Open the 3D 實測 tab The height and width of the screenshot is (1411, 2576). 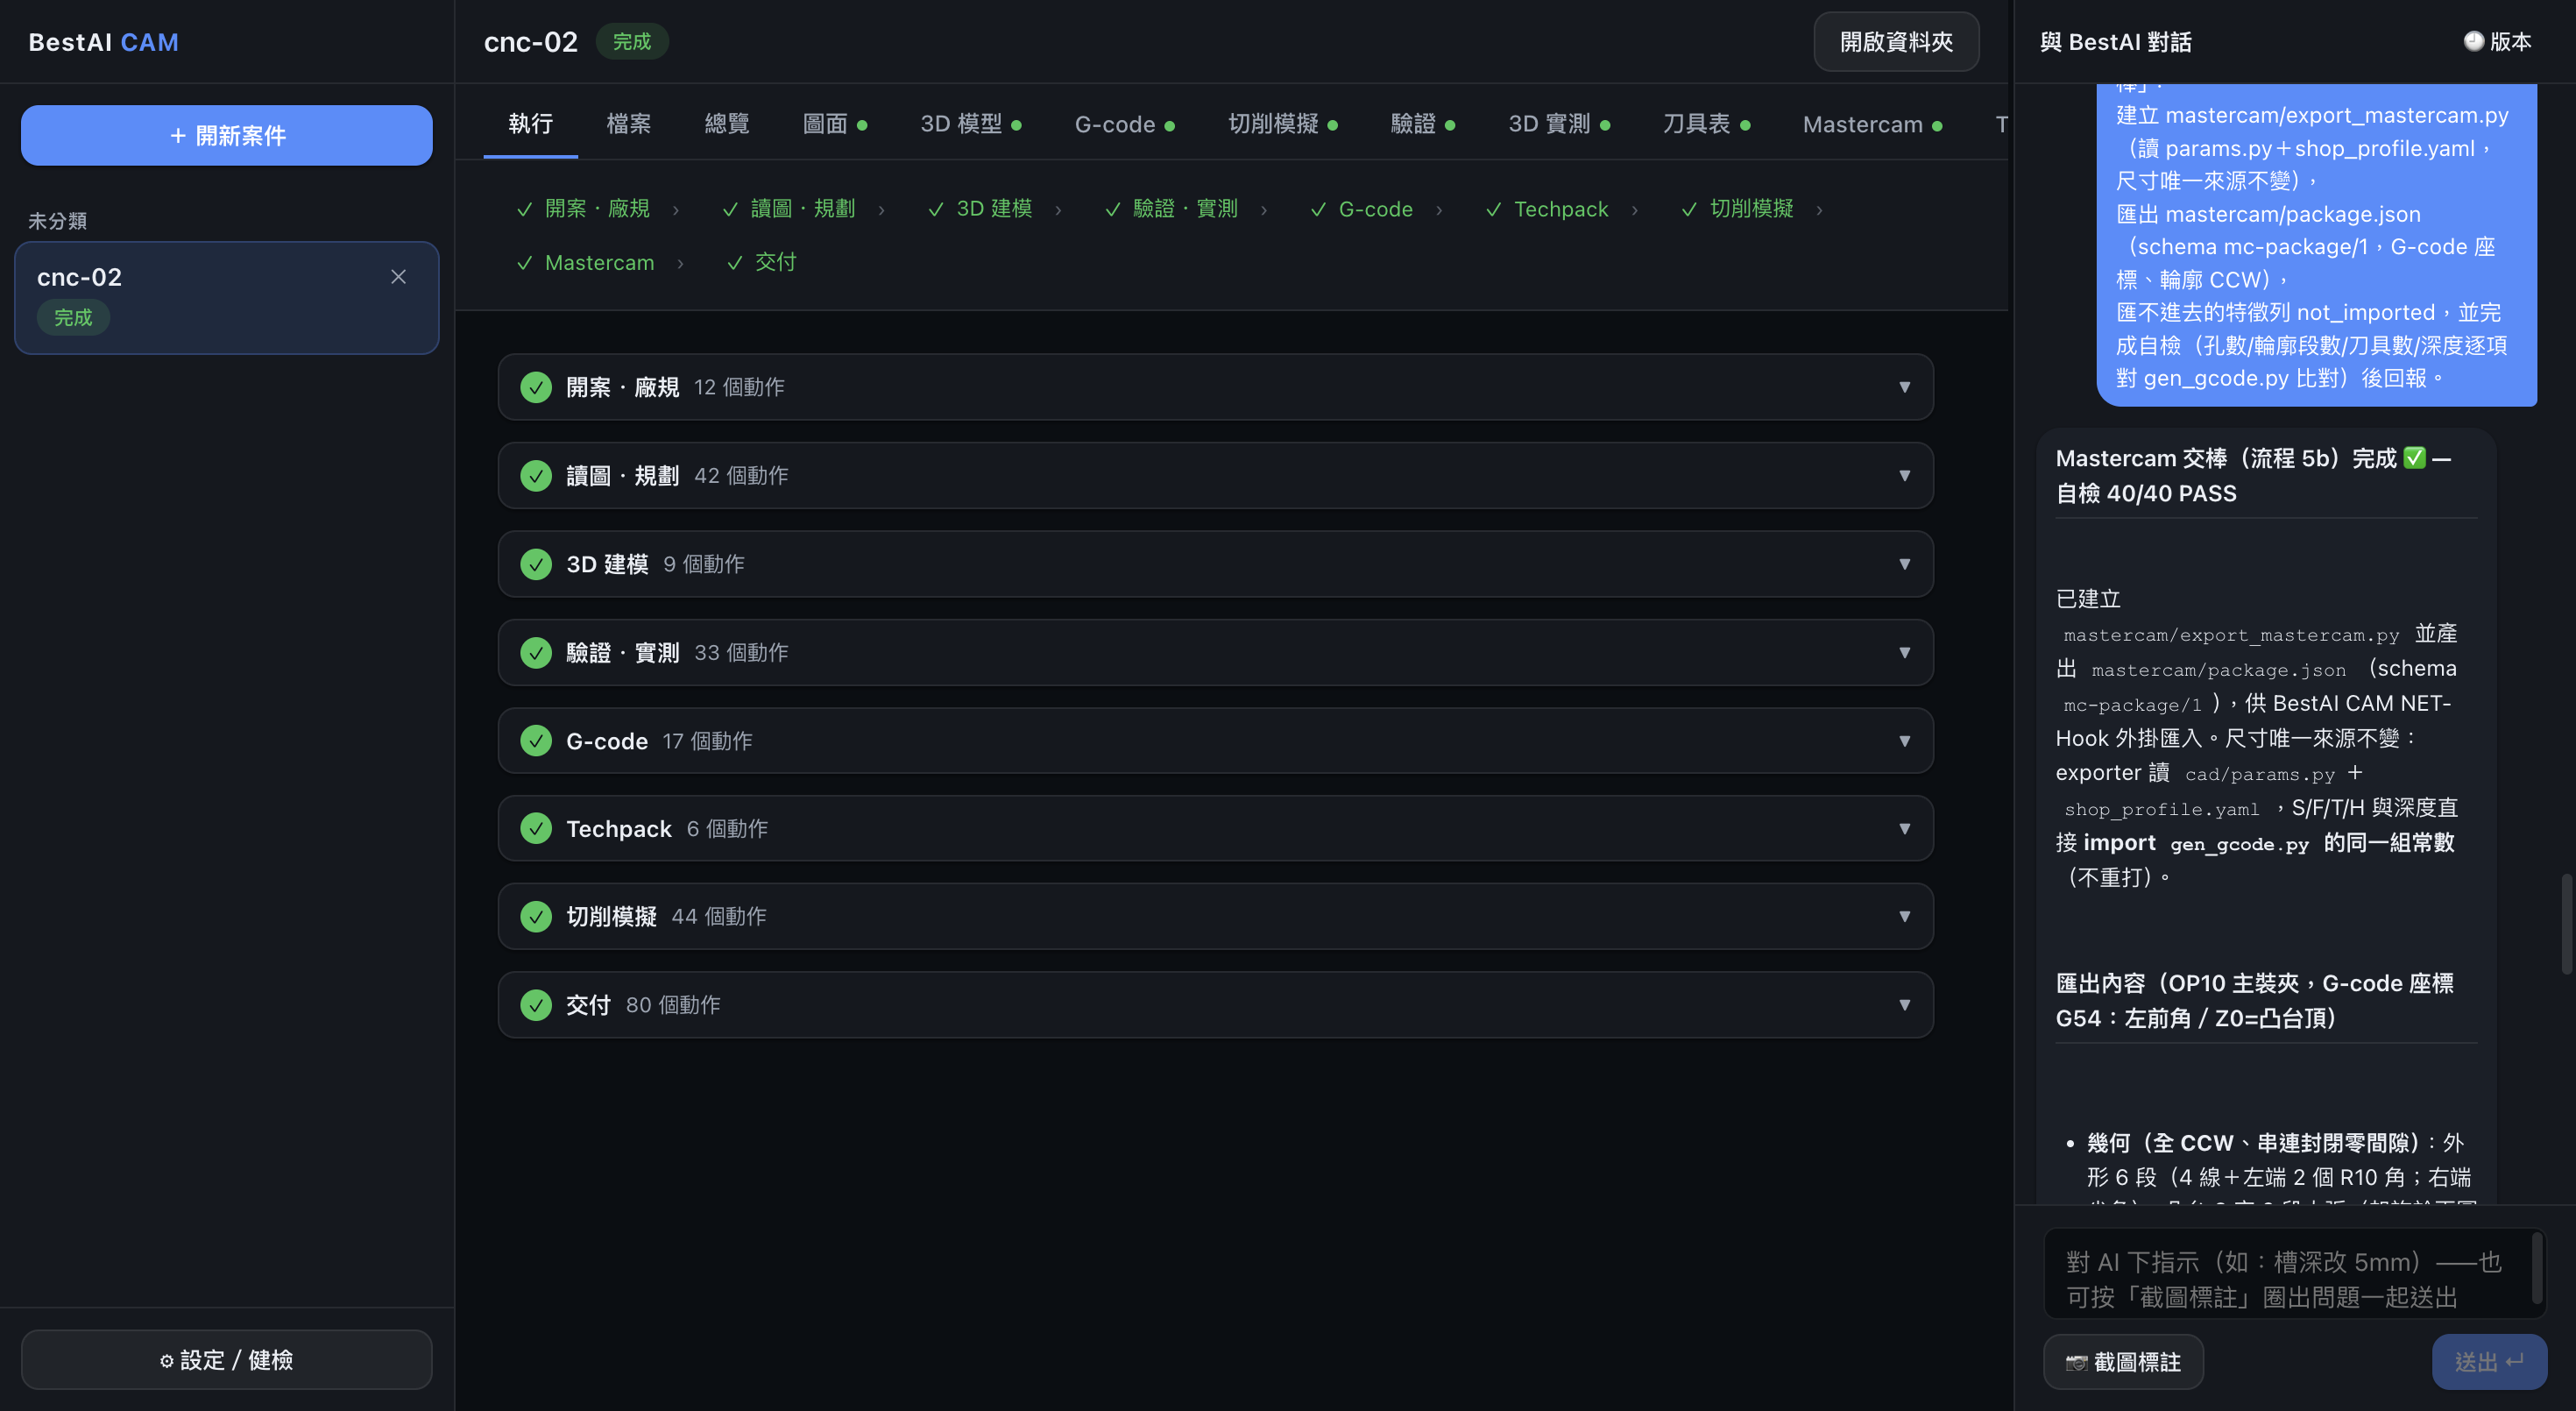pos(1558,124)
